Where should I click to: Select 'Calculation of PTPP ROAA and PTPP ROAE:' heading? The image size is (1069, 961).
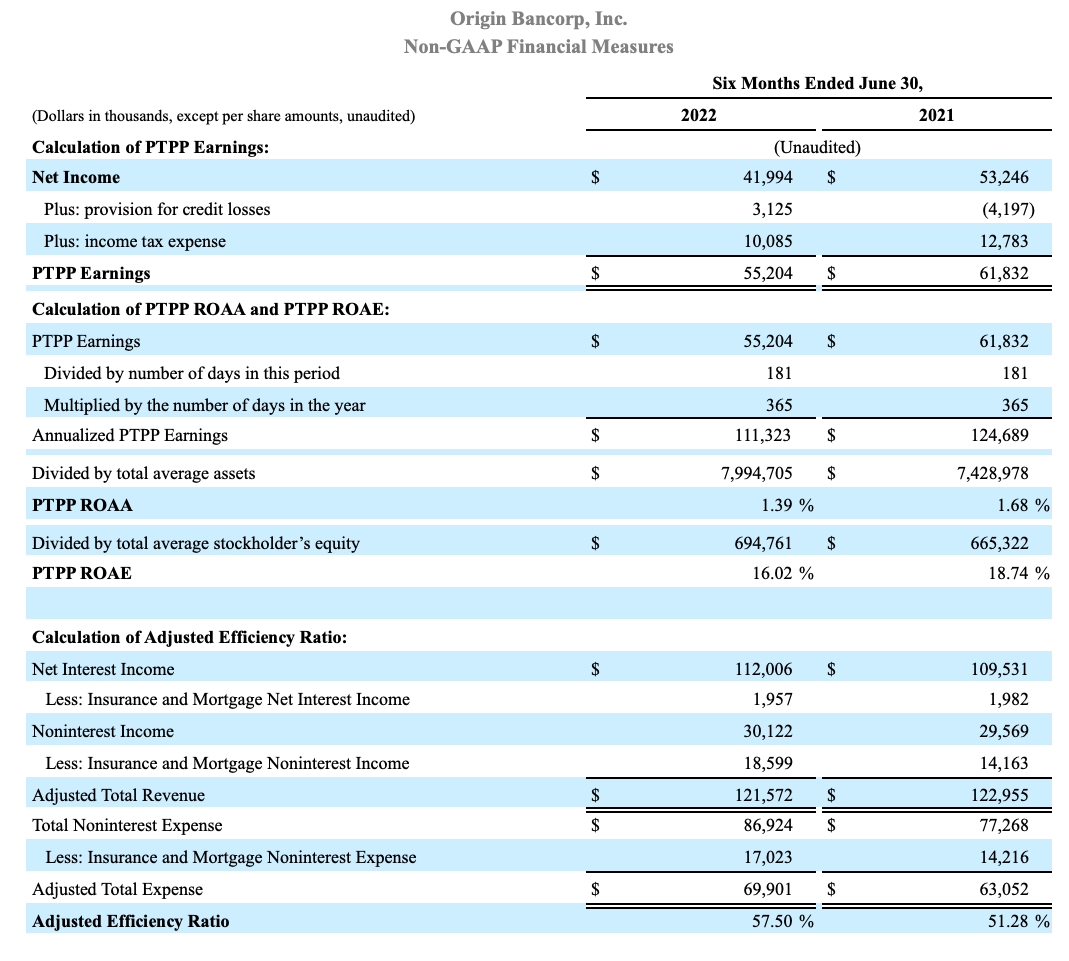211,309
